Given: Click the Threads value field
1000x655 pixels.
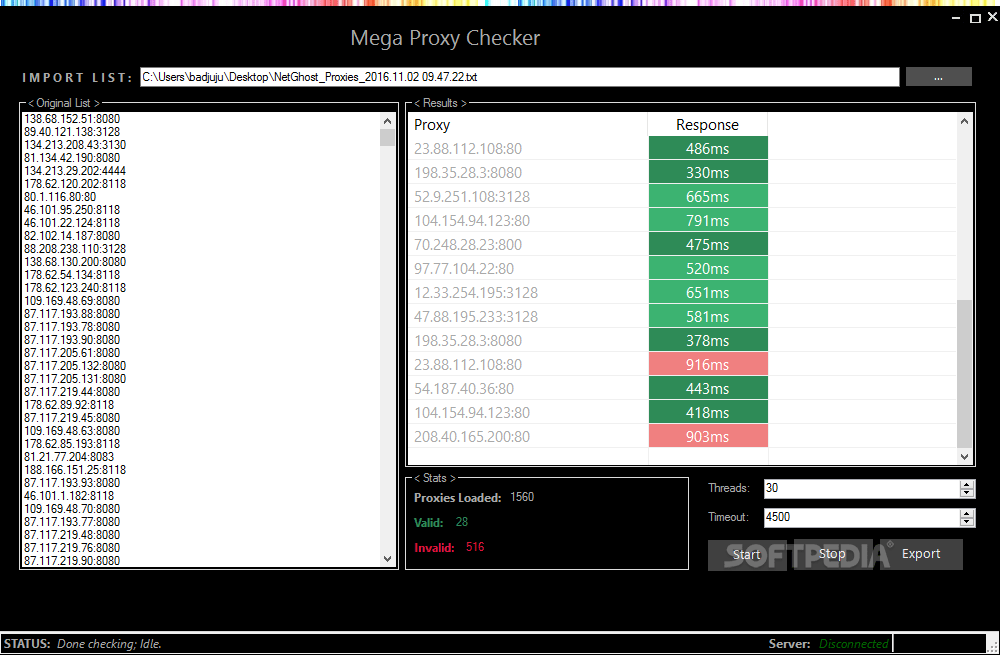Looking at the screenshot, I should (861, 489).
